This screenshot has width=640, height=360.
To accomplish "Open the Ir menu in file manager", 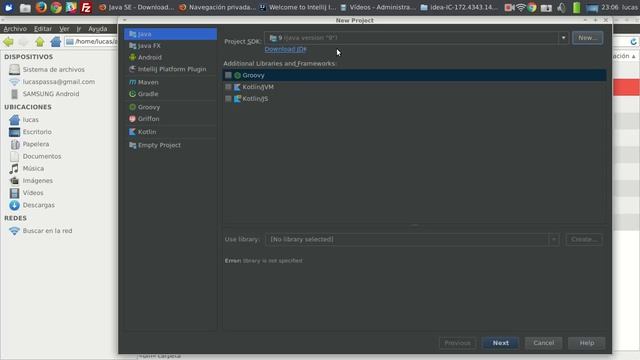I will (79, 29).
